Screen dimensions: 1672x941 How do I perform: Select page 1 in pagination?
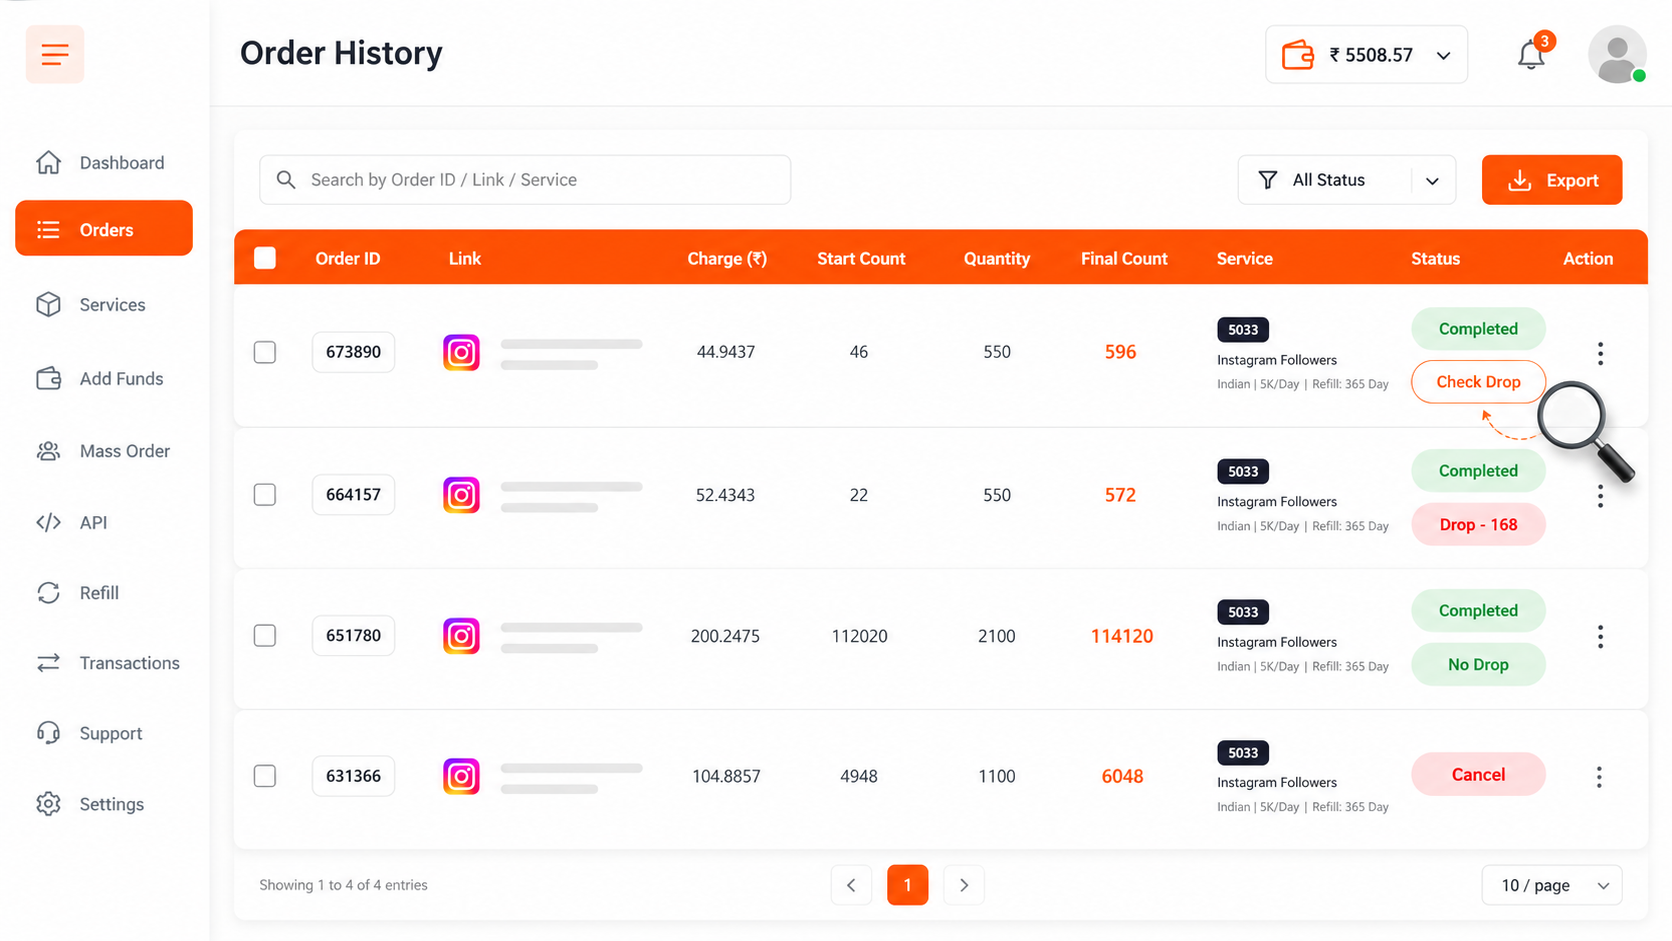coord(907,885)
